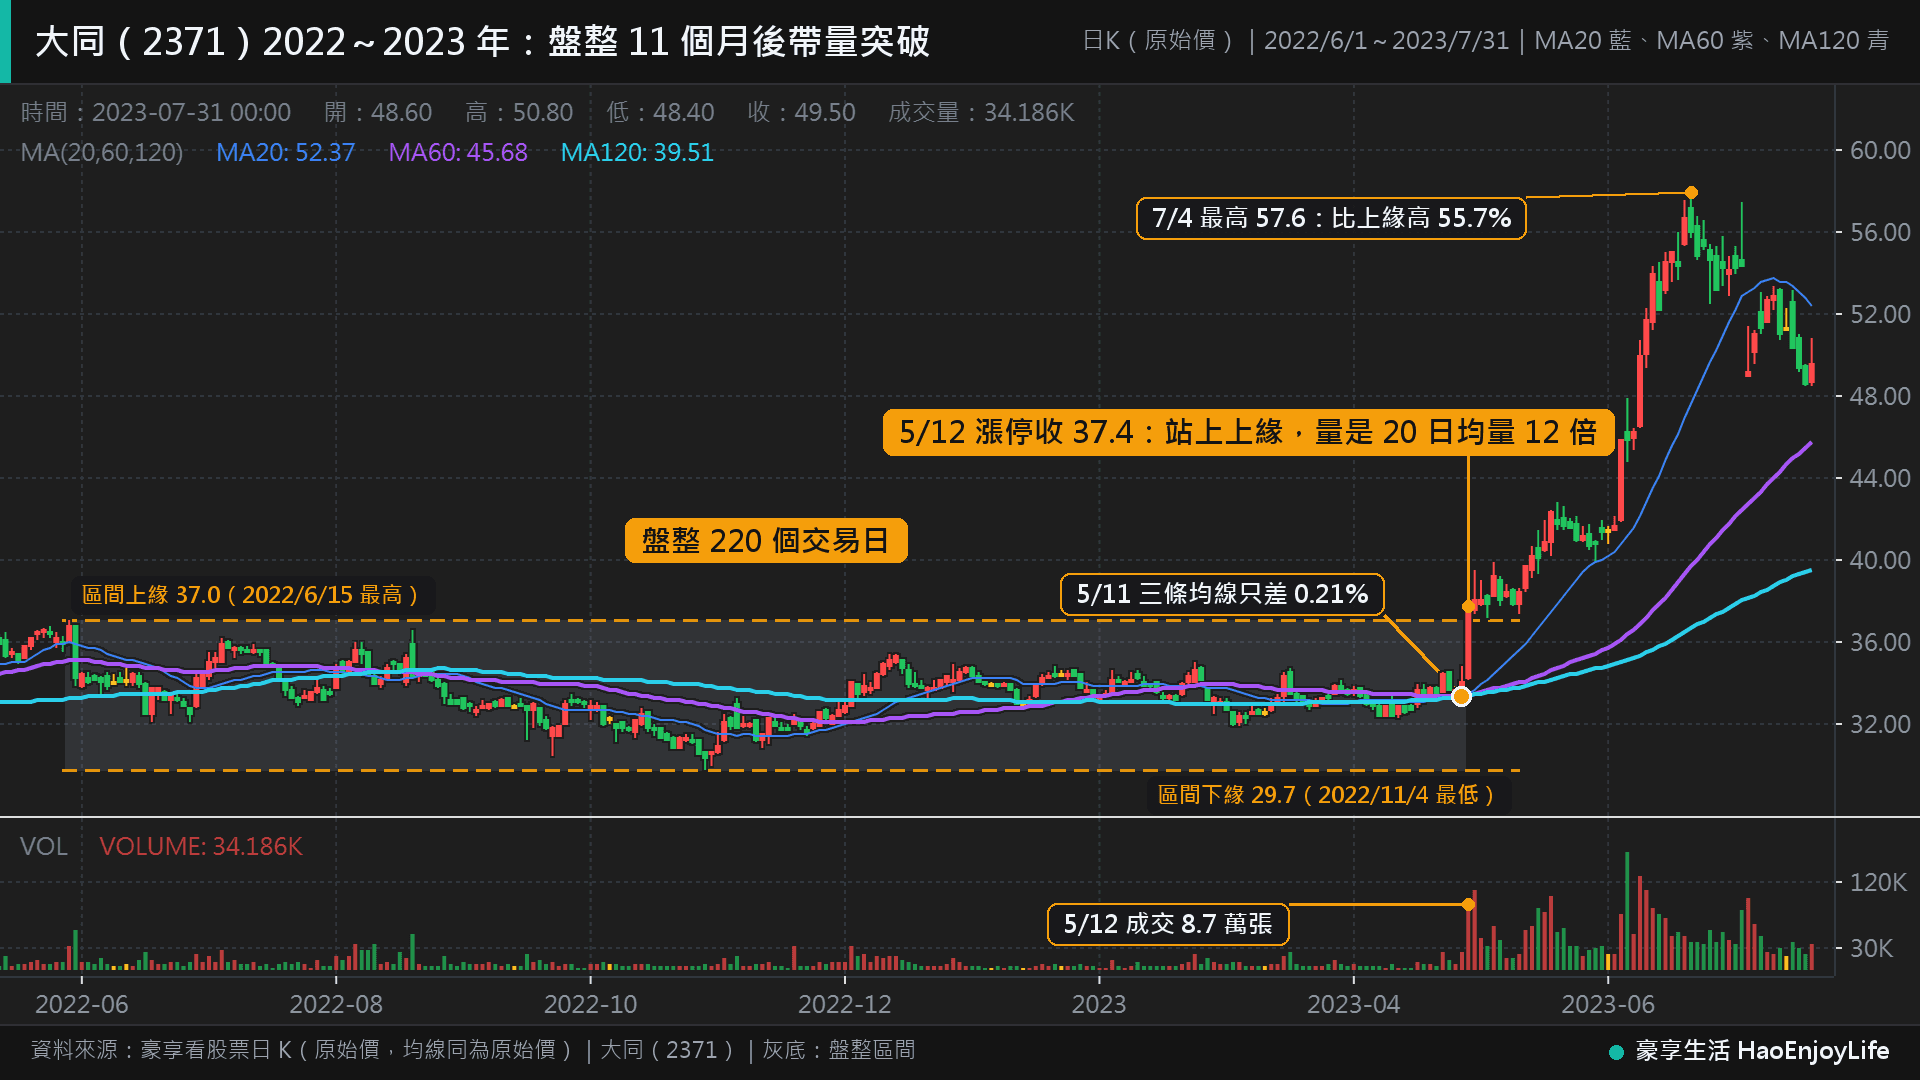Click the 資料來源 footer source note
The image size is (1920, 1080).
[473, 1050]
